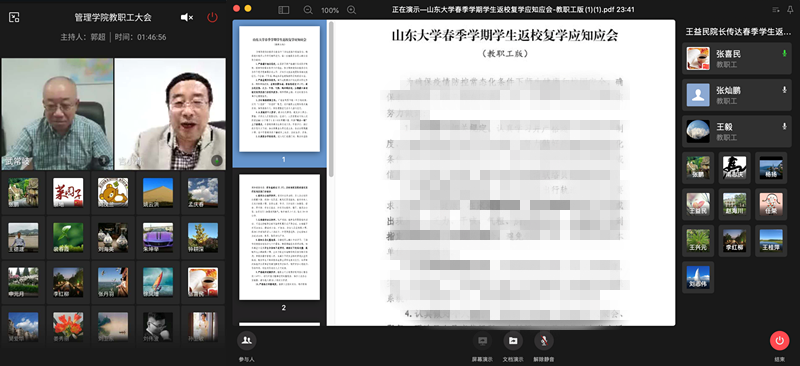
Task: Zoom out the PDF with minus magnifier
Action: point(308,10)
